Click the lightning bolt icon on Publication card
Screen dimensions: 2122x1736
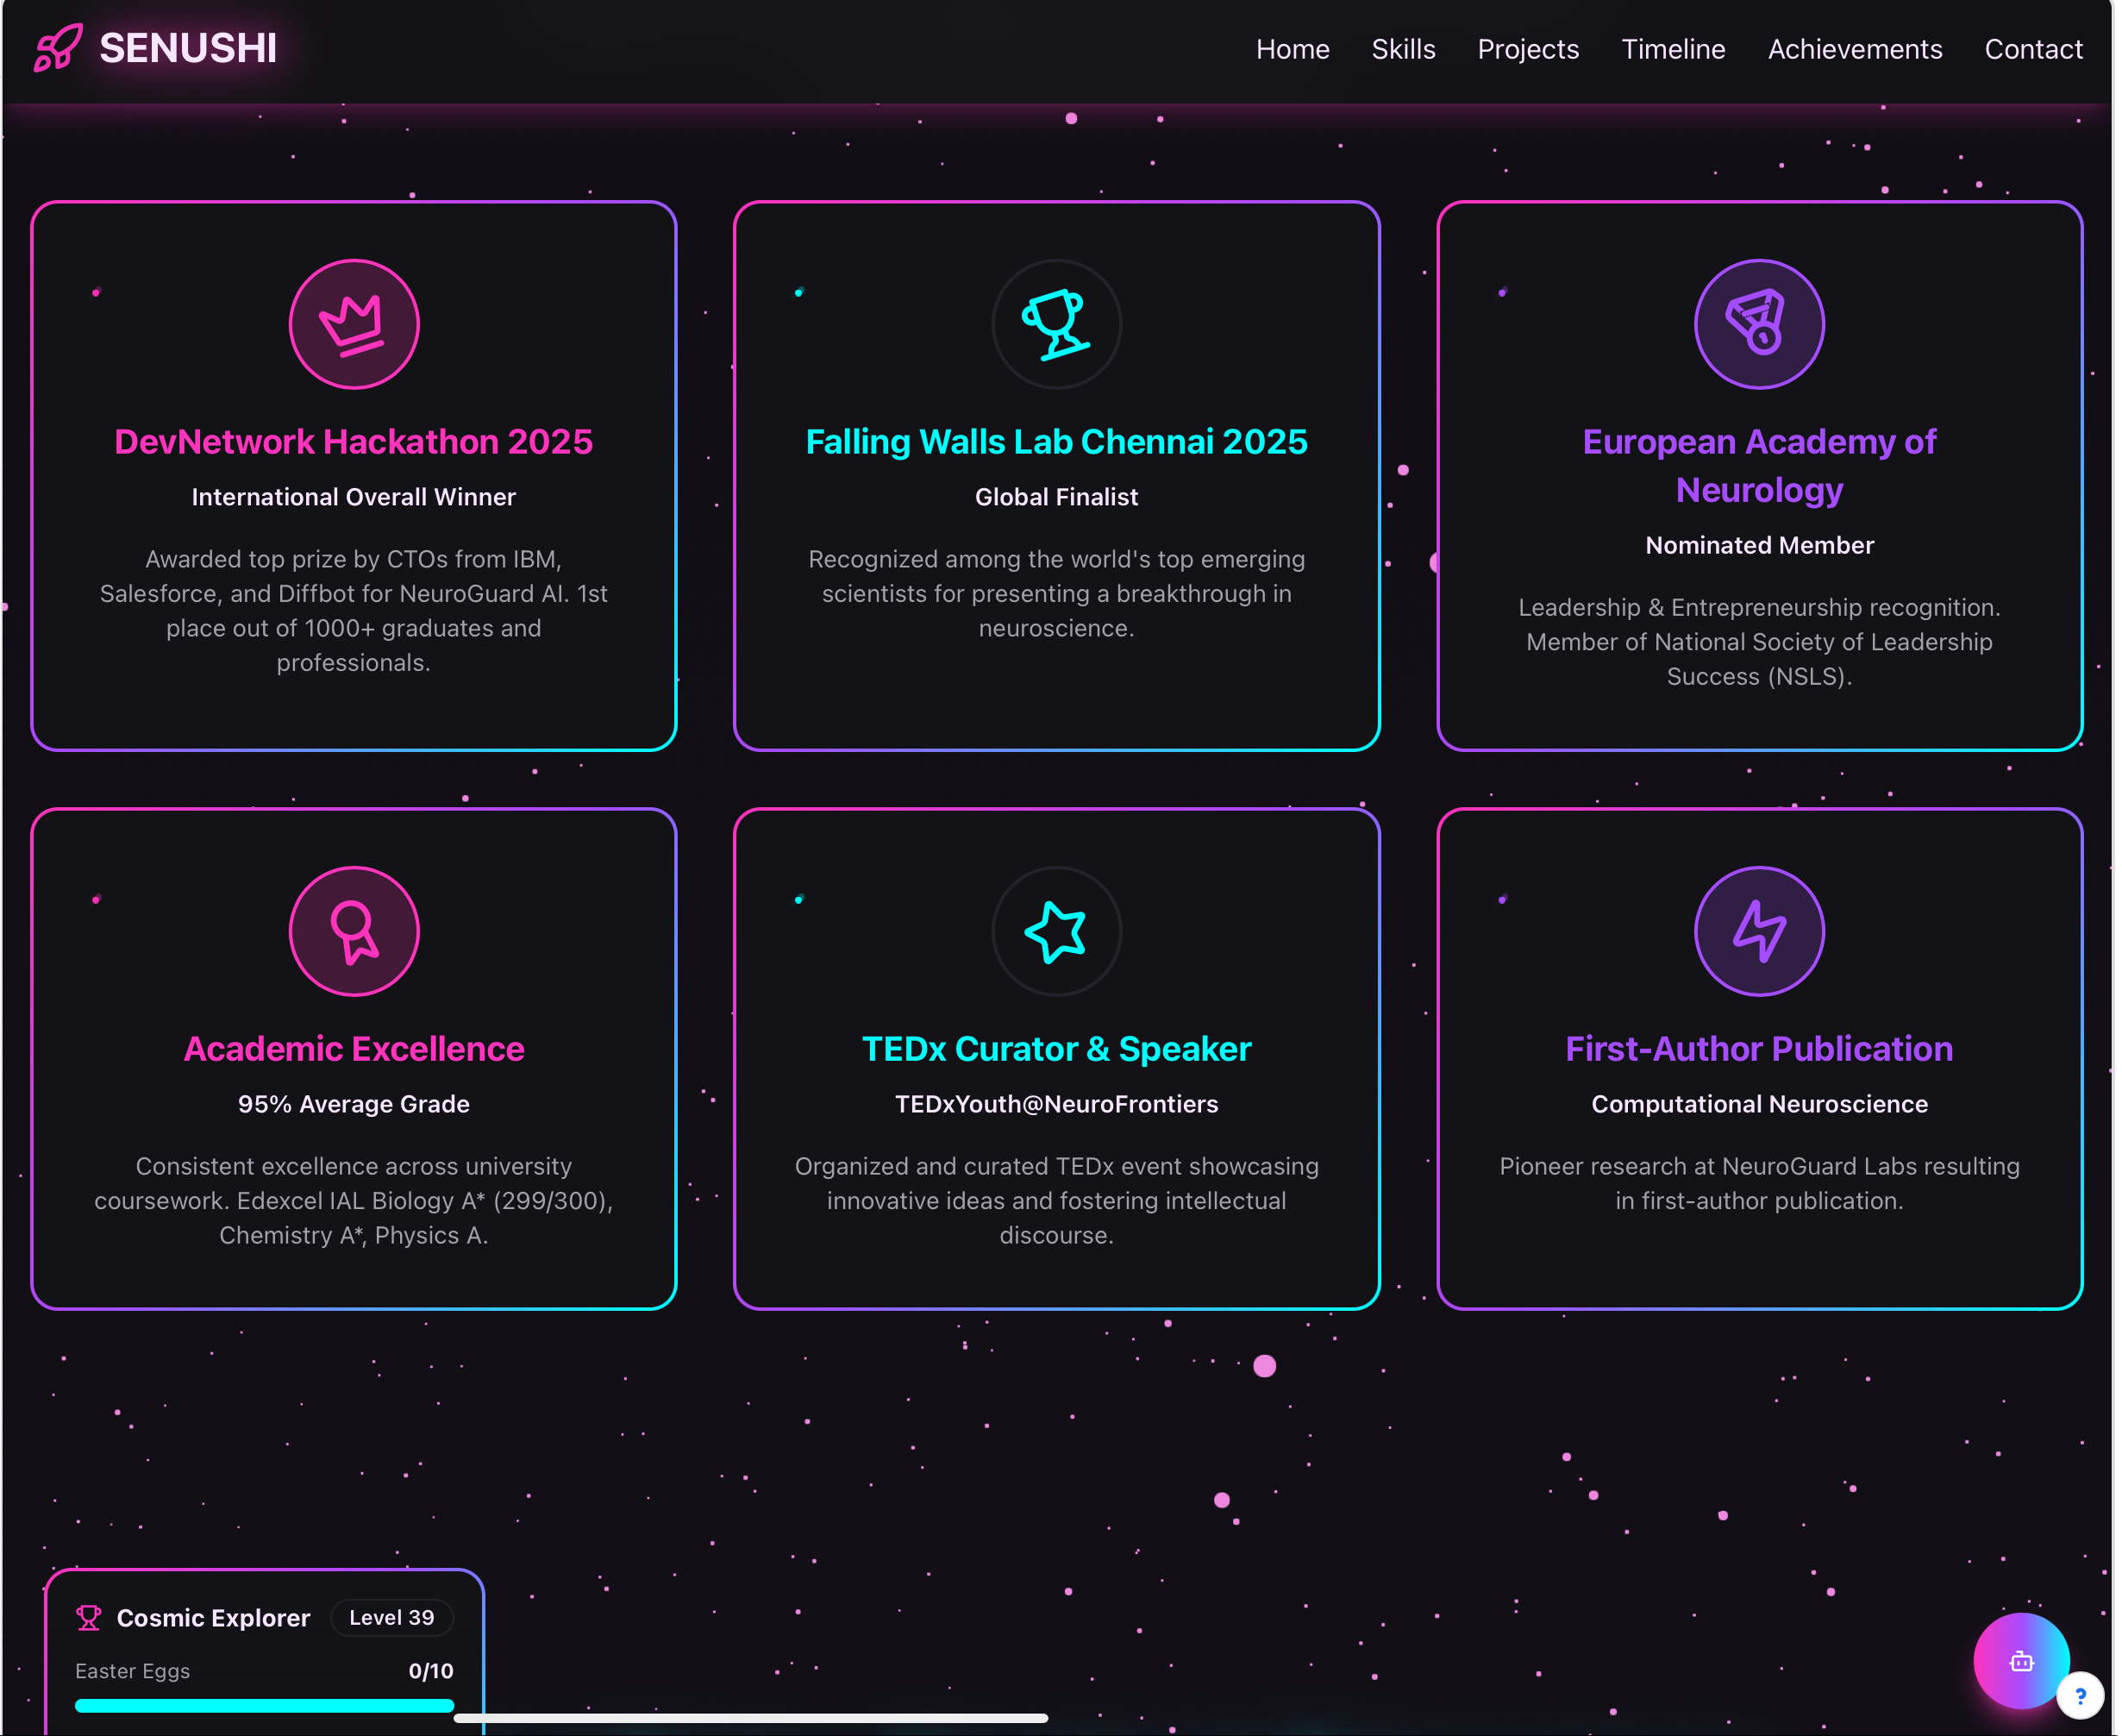coord(1760,932)
